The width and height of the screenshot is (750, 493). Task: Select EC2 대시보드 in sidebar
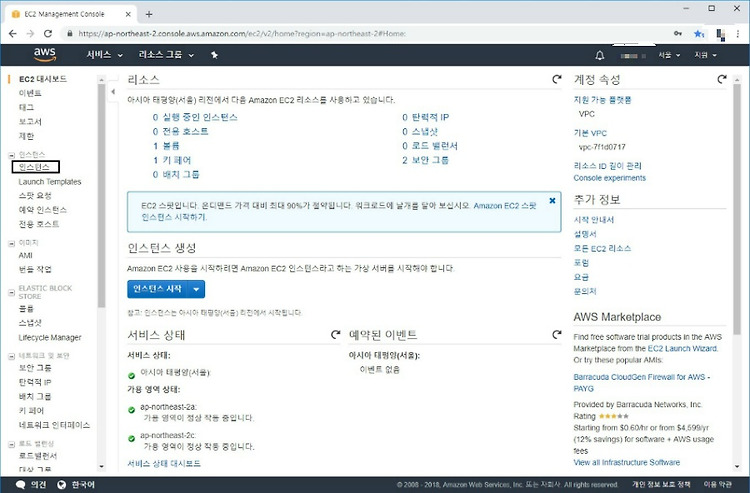coord(43,79)
